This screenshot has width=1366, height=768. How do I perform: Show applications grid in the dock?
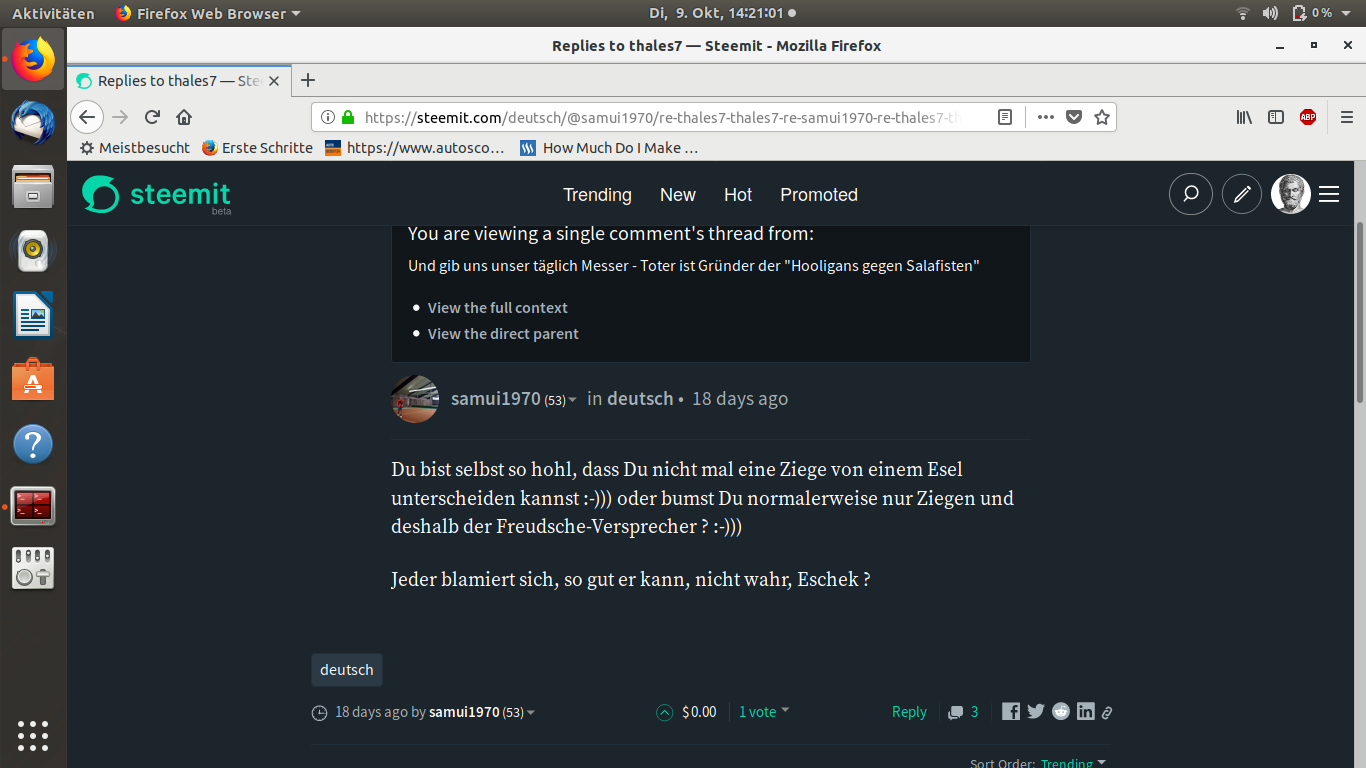point(33,735)
